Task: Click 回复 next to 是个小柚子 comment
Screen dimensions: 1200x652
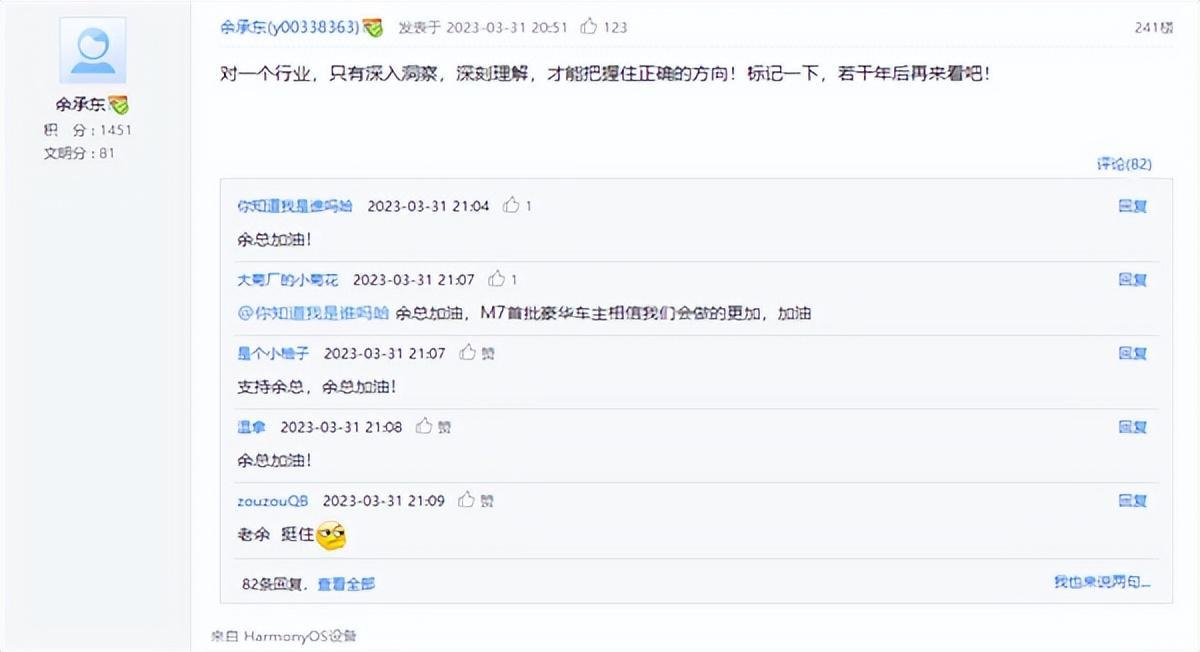Action: pos(1132,353)
